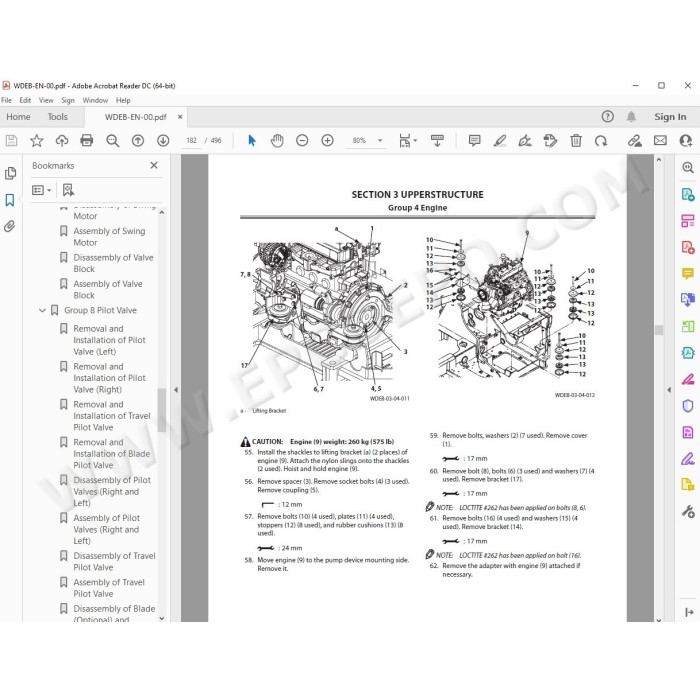The image size is (700, 700).
Task: Open the more tools wrench icon
Action: [x=688, y=511]
